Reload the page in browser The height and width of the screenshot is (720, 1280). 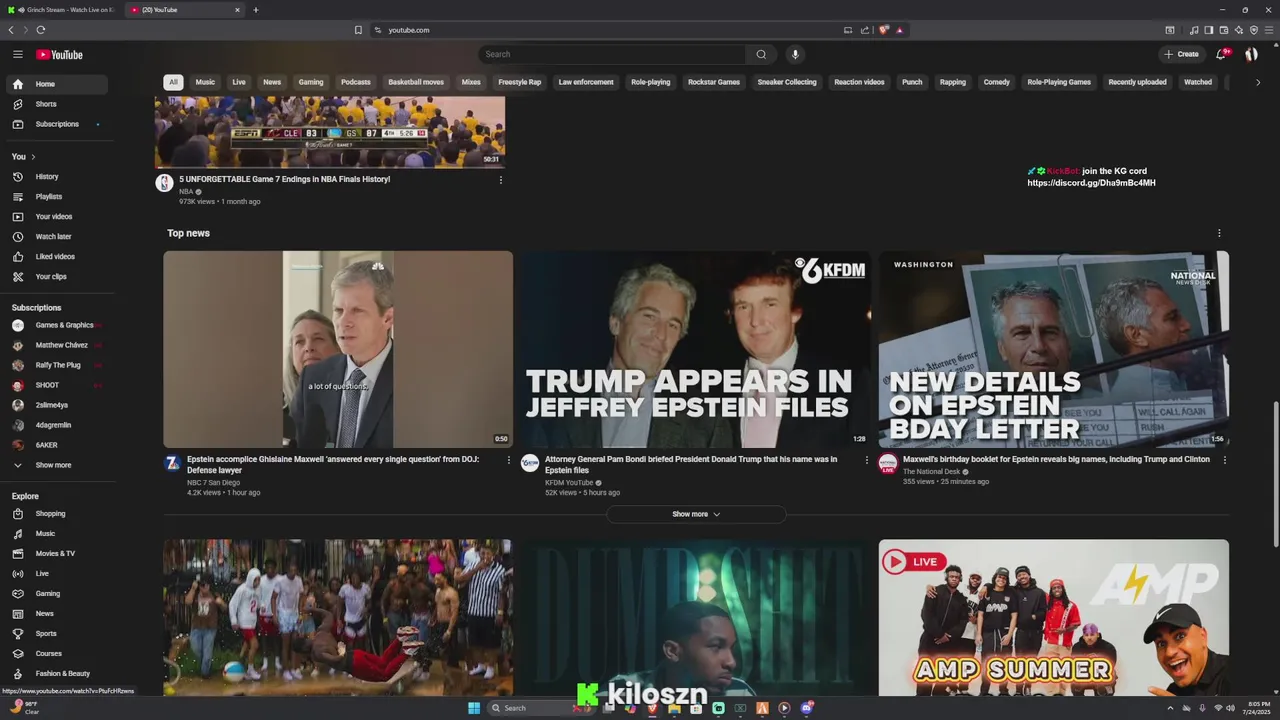click(40, 30)
